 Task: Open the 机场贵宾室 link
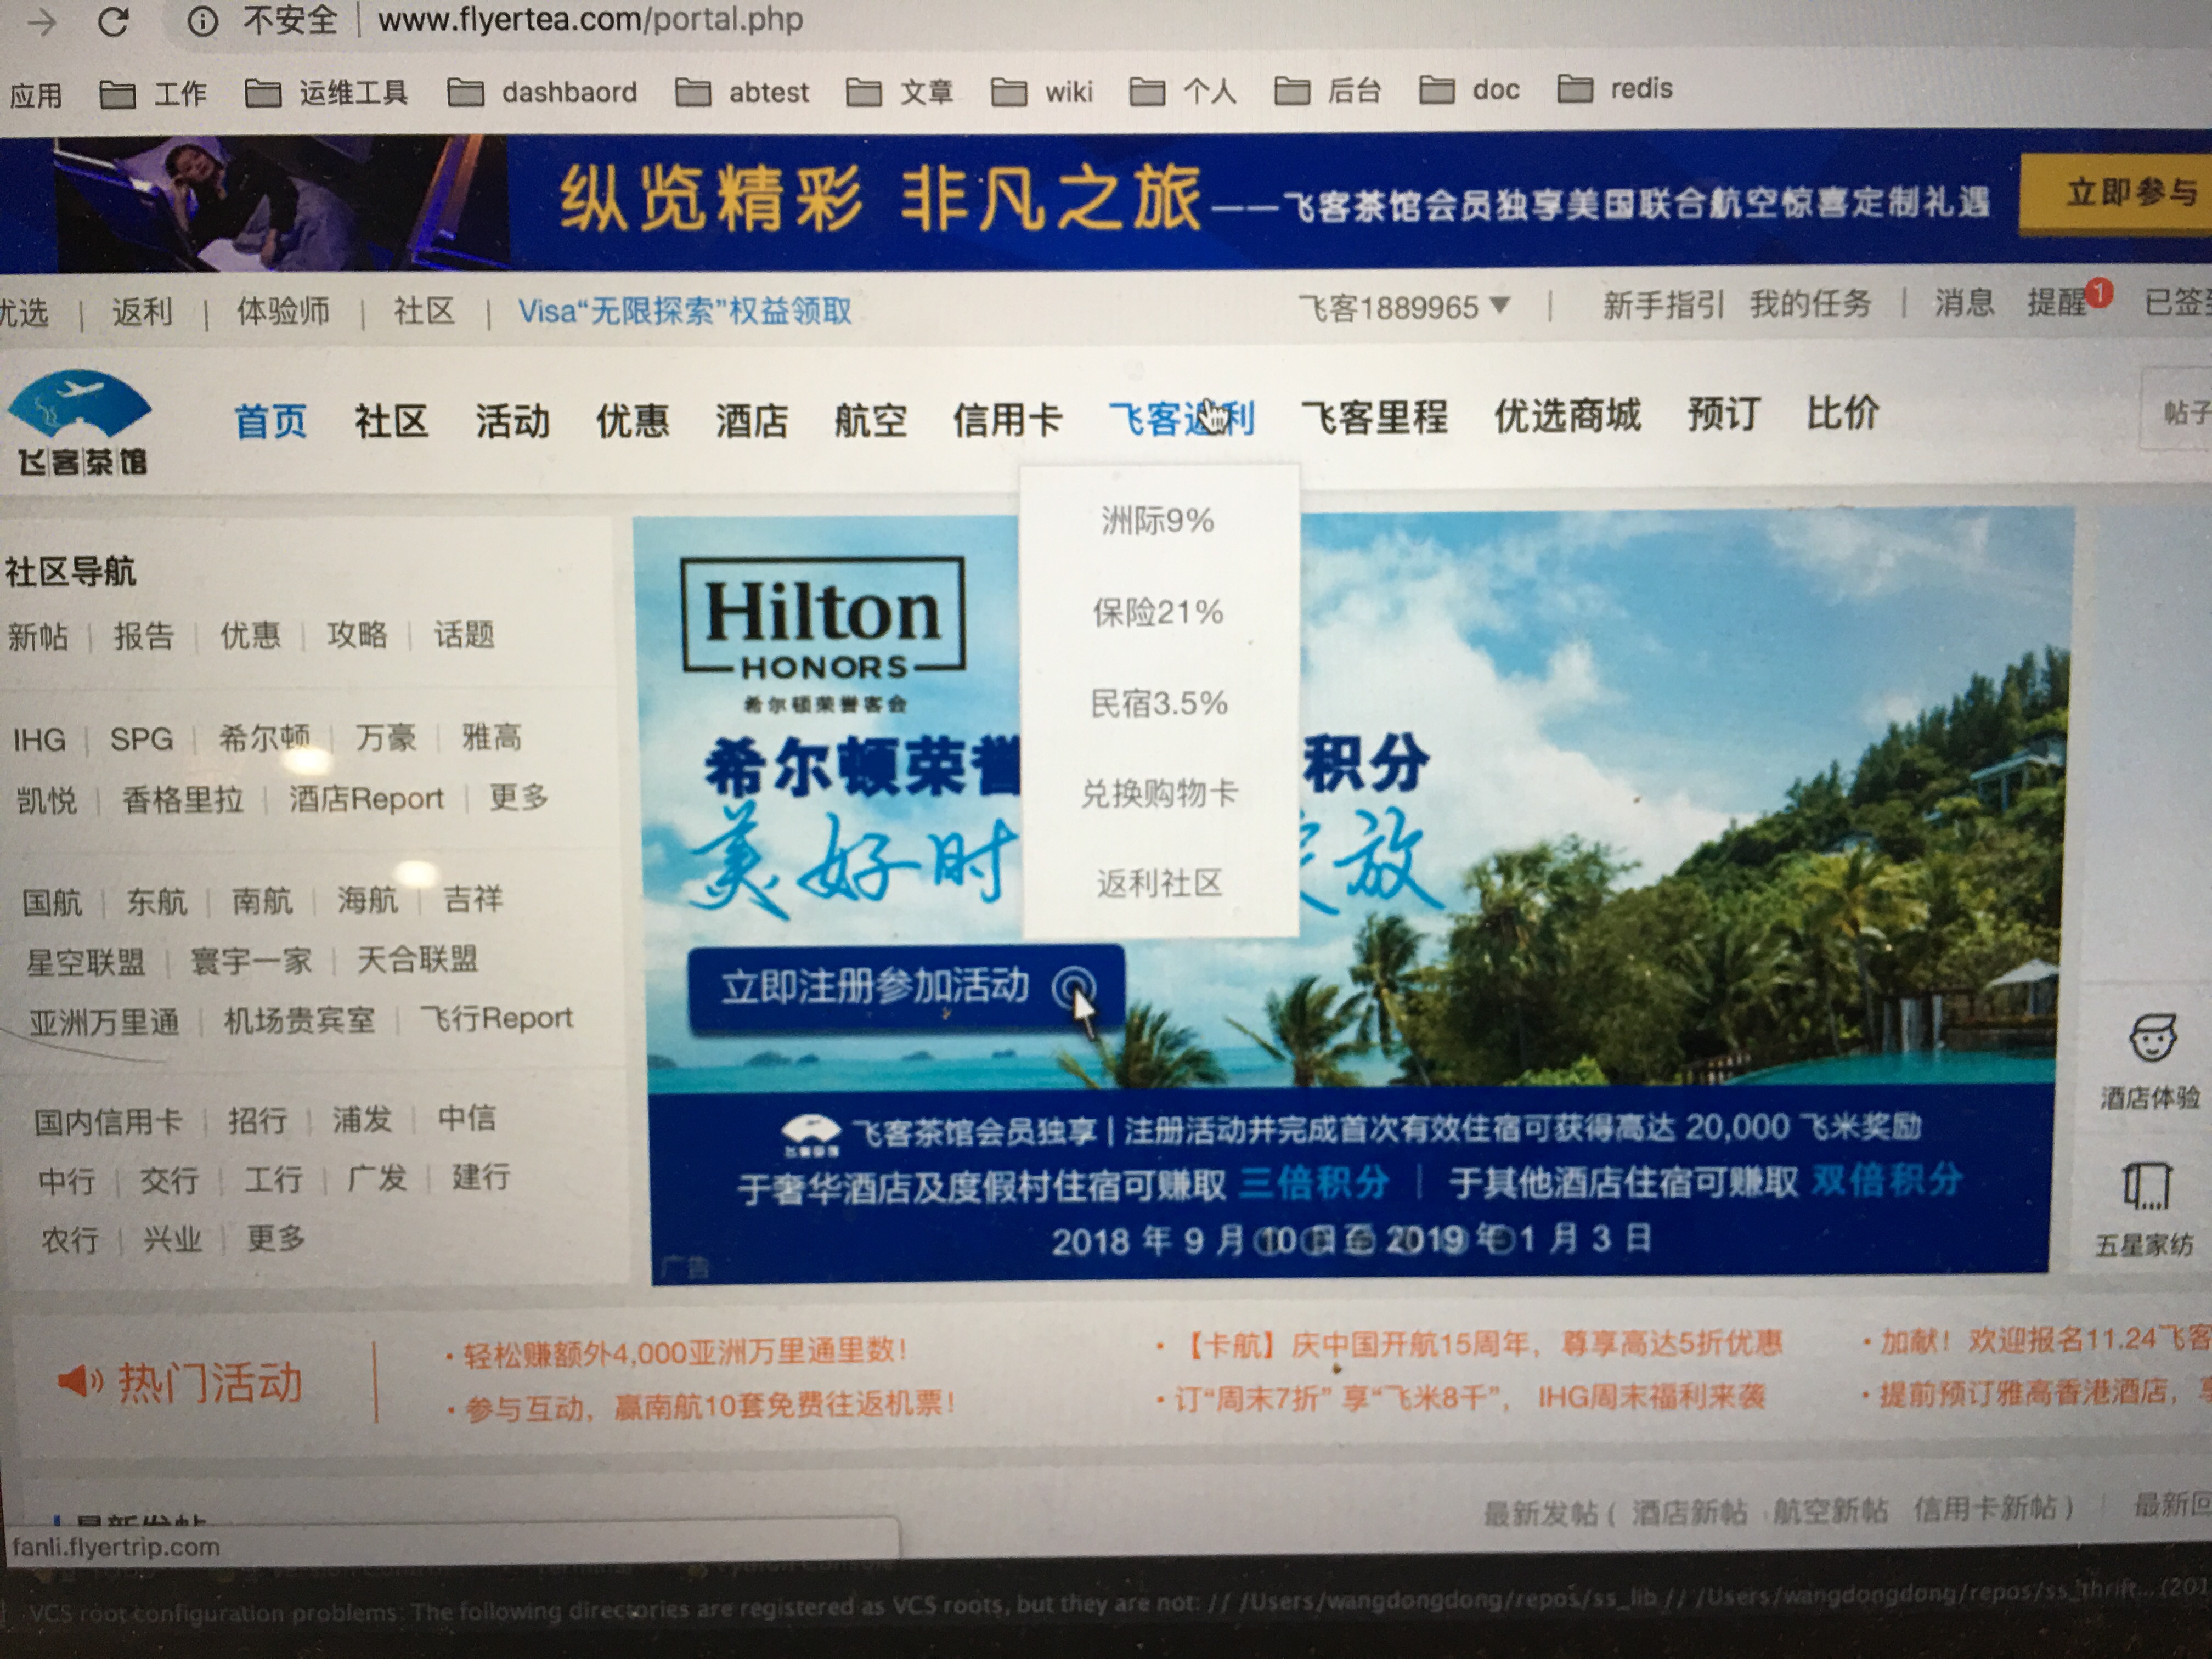pyautogui.click(x=299, y=1021)
